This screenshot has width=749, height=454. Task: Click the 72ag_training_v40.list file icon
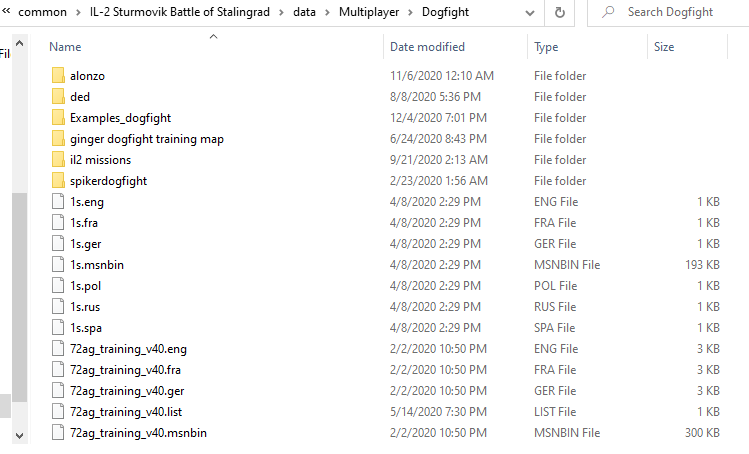tap(58, 412)
